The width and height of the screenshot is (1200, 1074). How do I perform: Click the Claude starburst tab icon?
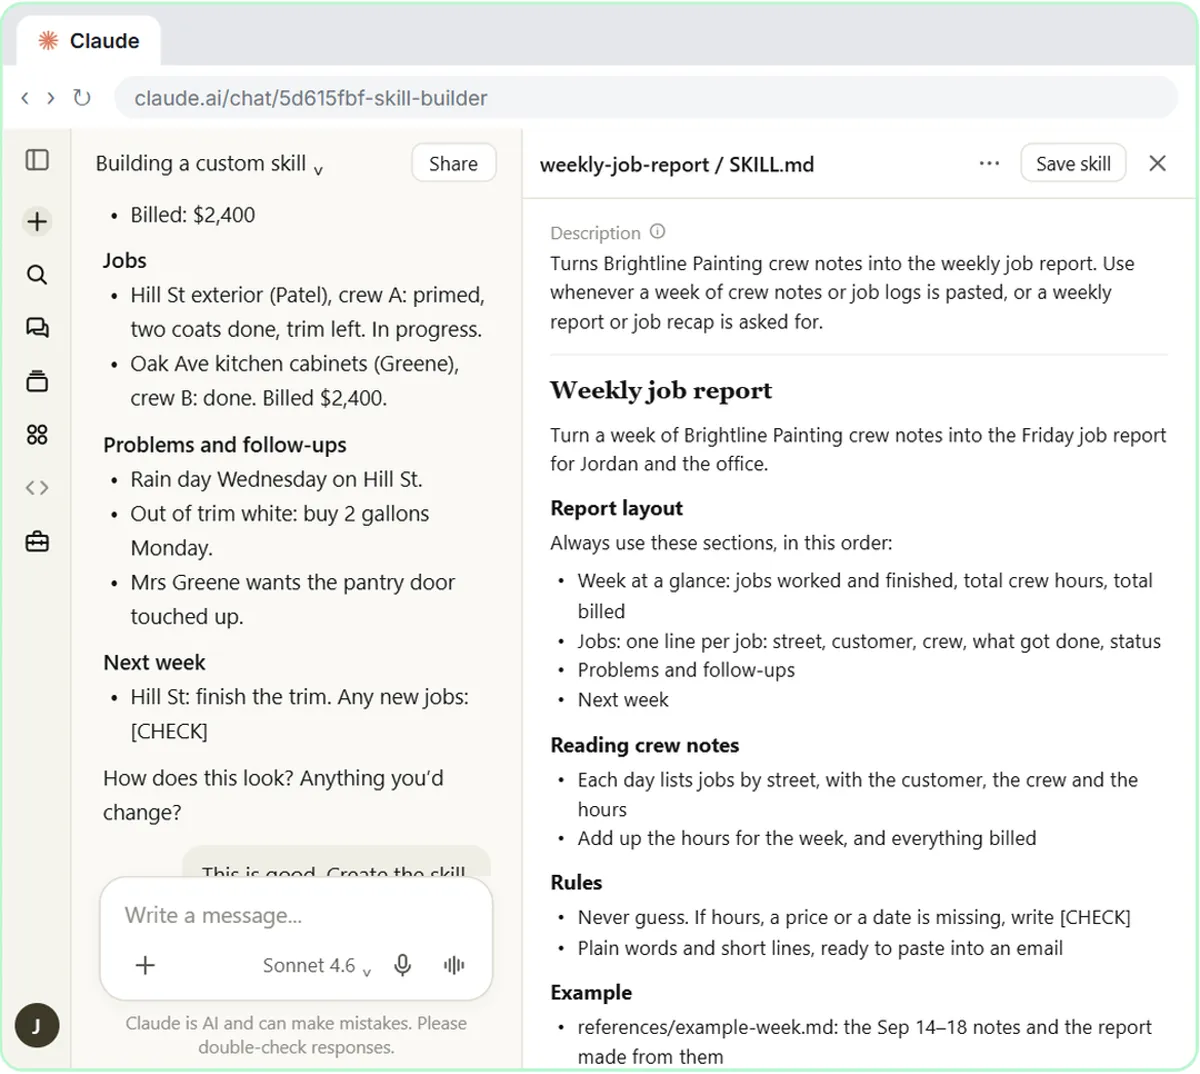click(x=48, y=41)
